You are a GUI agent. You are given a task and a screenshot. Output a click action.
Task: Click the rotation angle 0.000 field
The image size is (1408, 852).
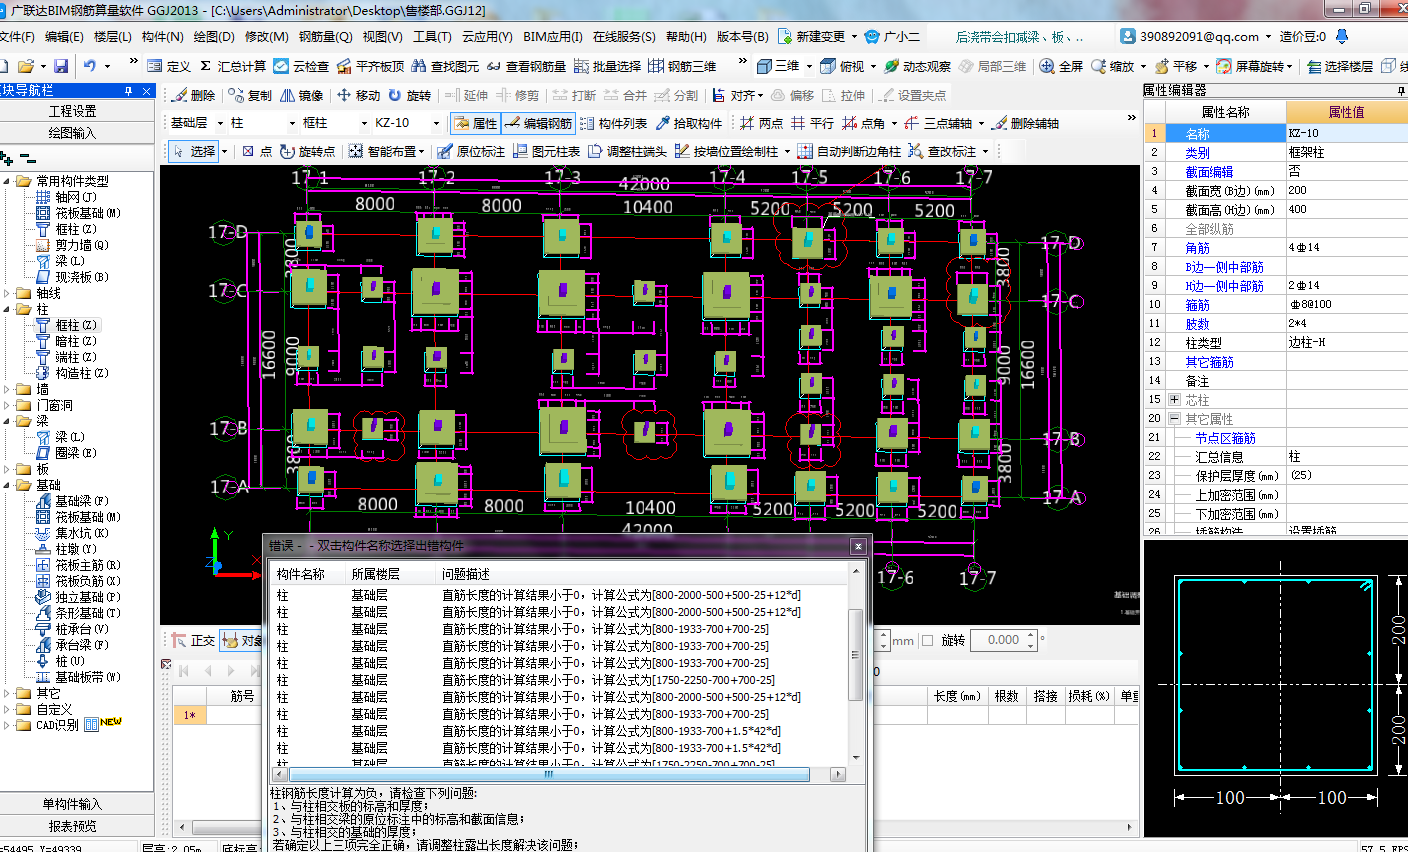coord(1003,640)
